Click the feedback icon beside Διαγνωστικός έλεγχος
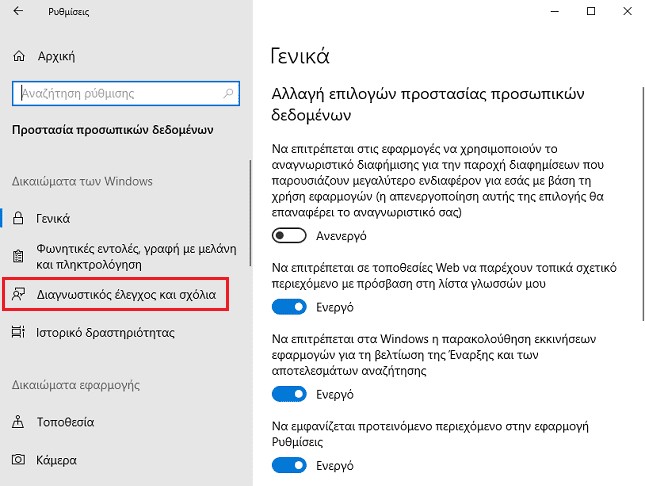Screen dimensions: 645x486 (x=19, y=294)
